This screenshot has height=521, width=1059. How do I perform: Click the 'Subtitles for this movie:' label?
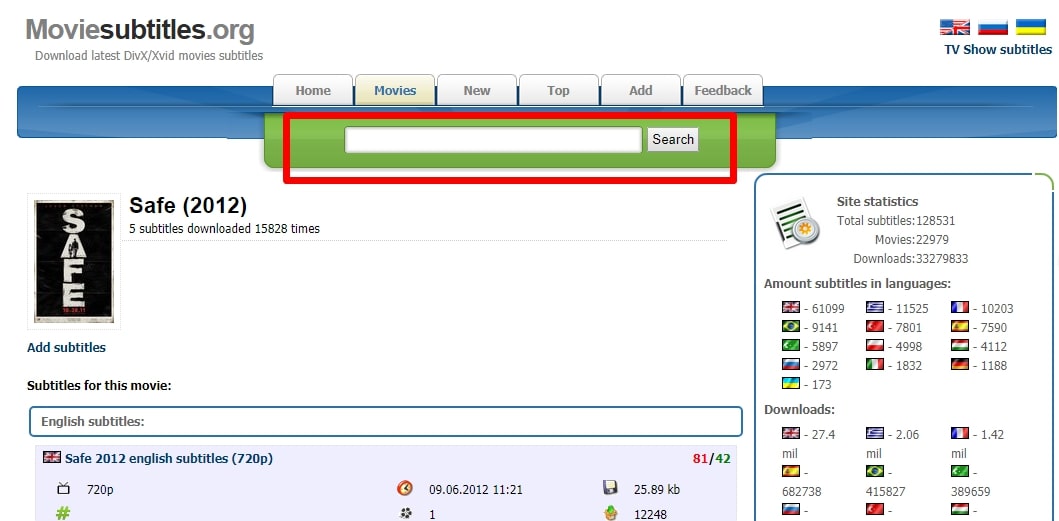click(x=99, y=386)
